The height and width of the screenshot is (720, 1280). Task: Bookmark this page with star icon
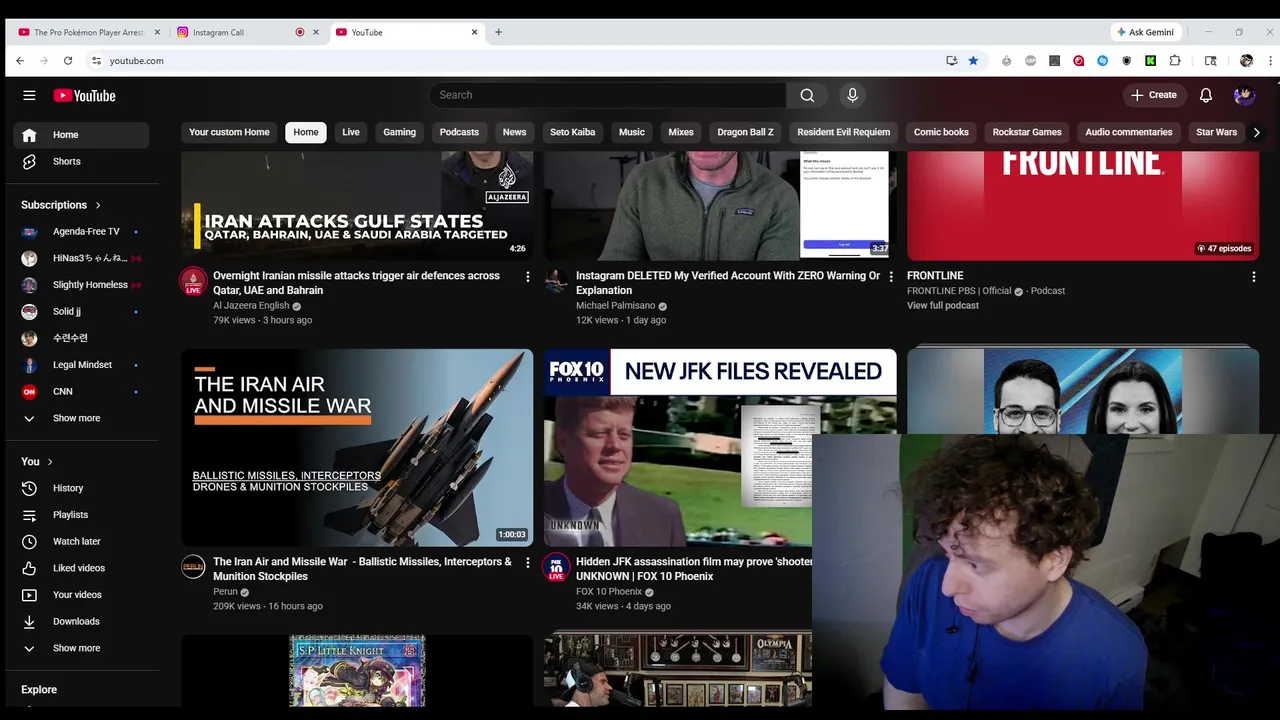pyautogui.click(x=973, y=61)
